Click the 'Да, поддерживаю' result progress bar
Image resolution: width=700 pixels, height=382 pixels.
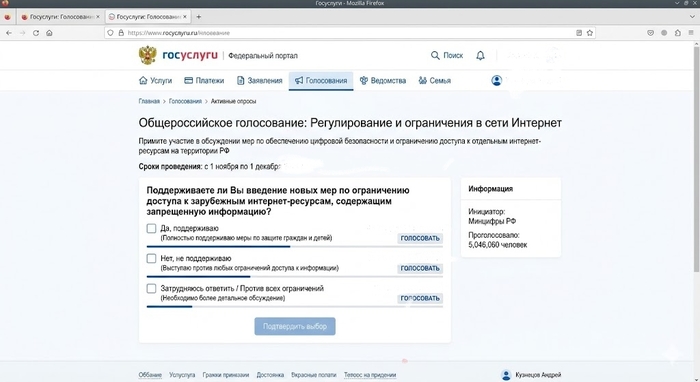(x=295, y=246)
